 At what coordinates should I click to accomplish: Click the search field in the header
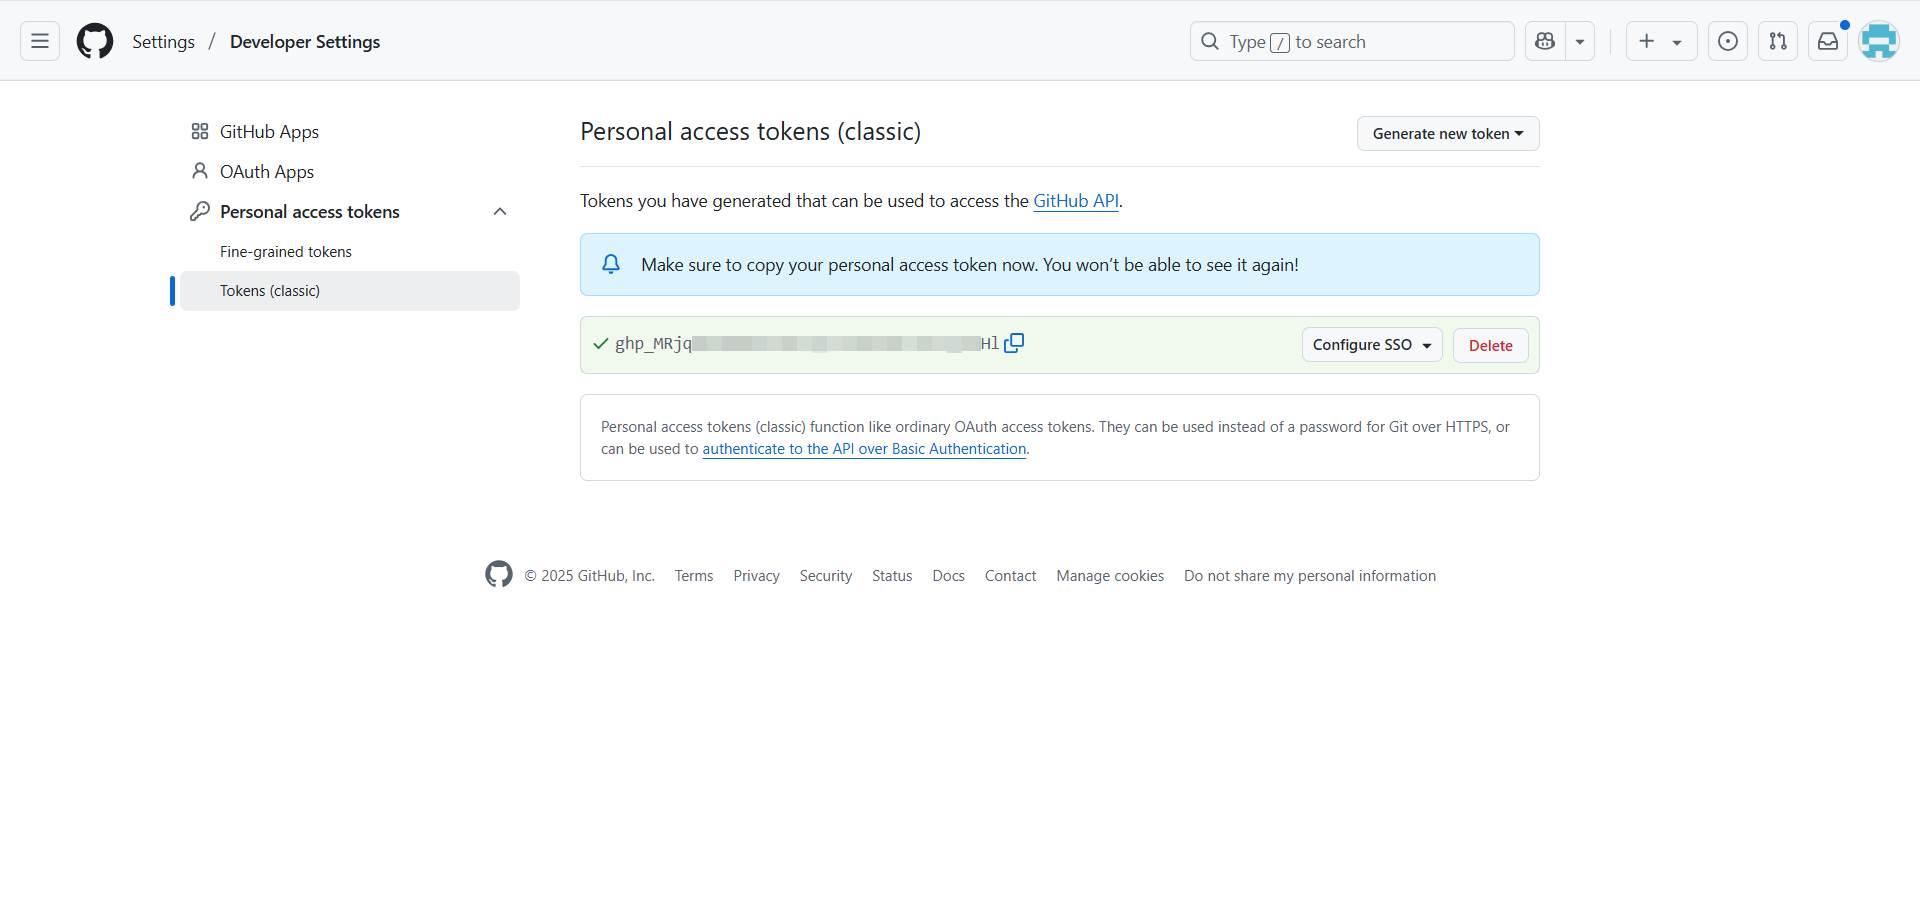(x=1350, y=41)
